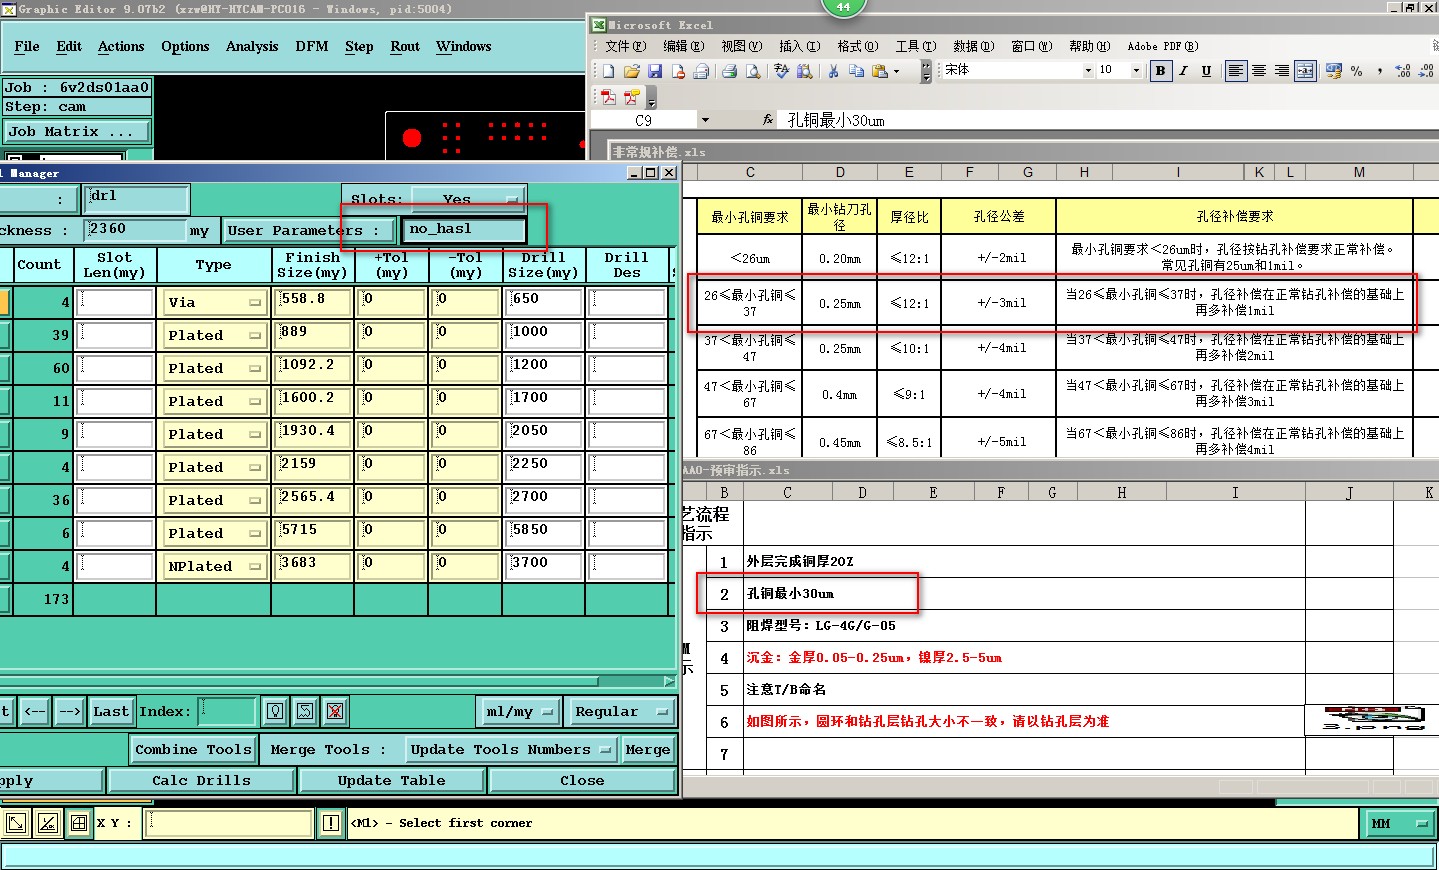Screen dimensions: 1439x870
Task: Click the X Y coordinate input field
Action: pyautogui.click(x=229, y=823)
